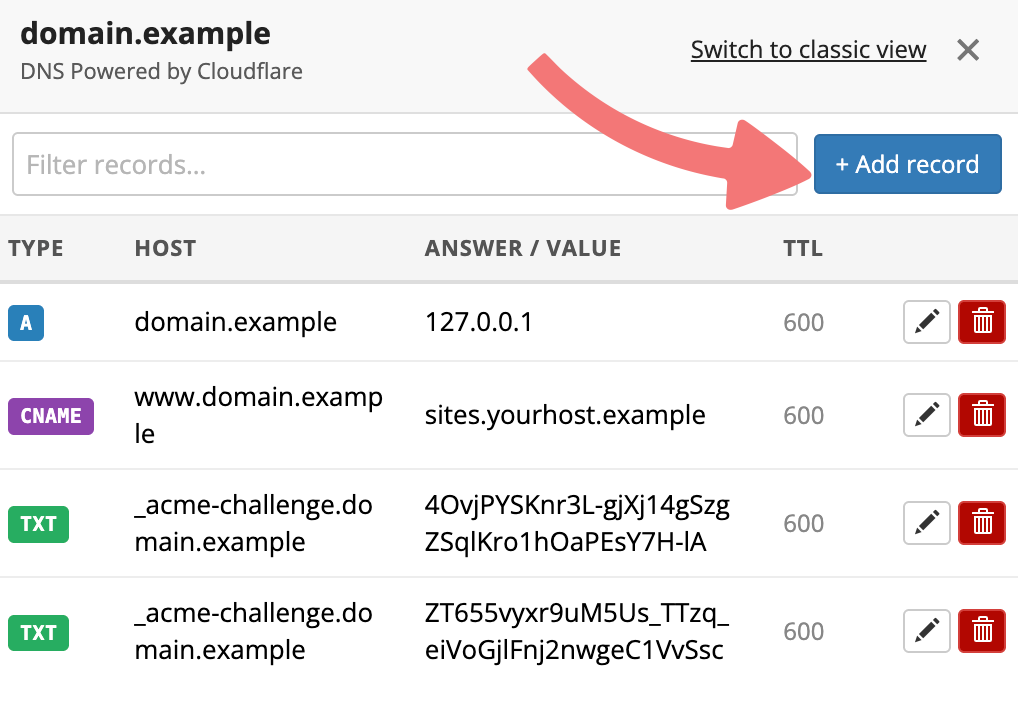Screen dimensions: 1018x704
Task: Click the purple CNAME type badge
Action: pos(51,416)
